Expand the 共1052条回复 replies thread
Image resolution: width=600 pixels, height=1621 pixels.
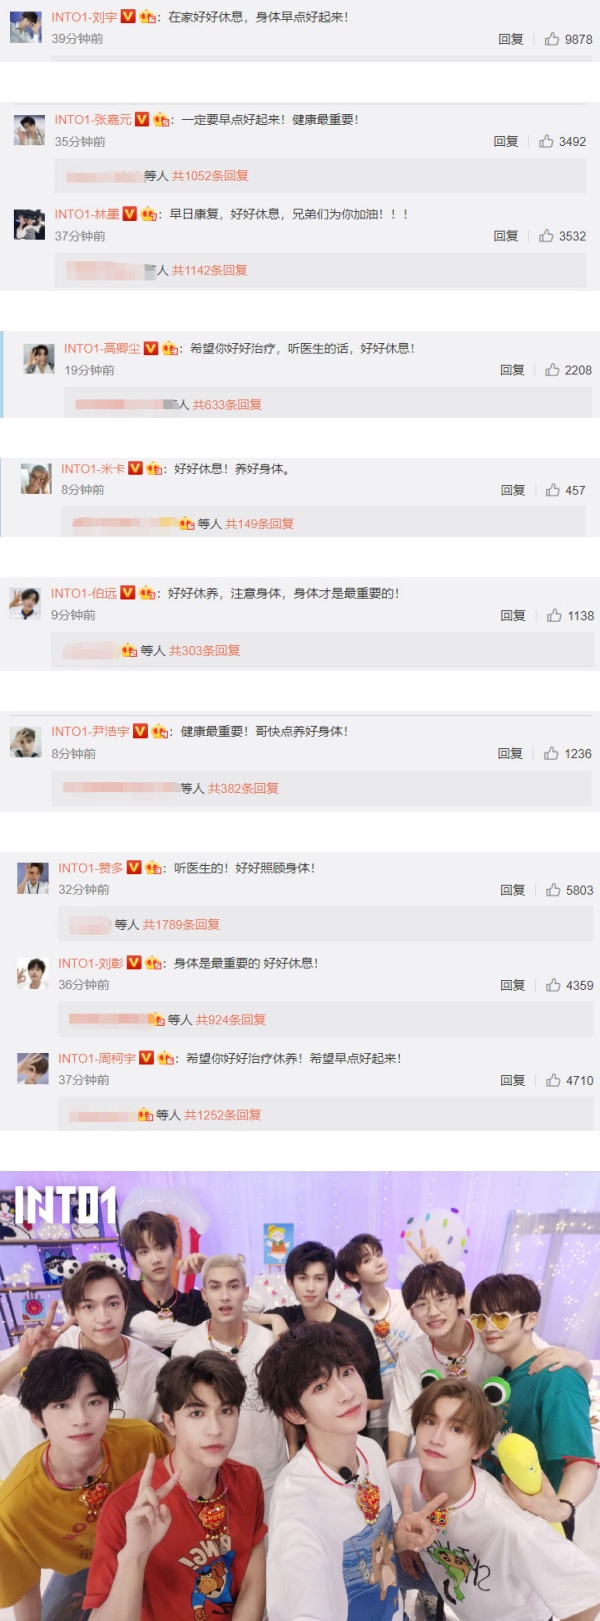coord(210,176)
